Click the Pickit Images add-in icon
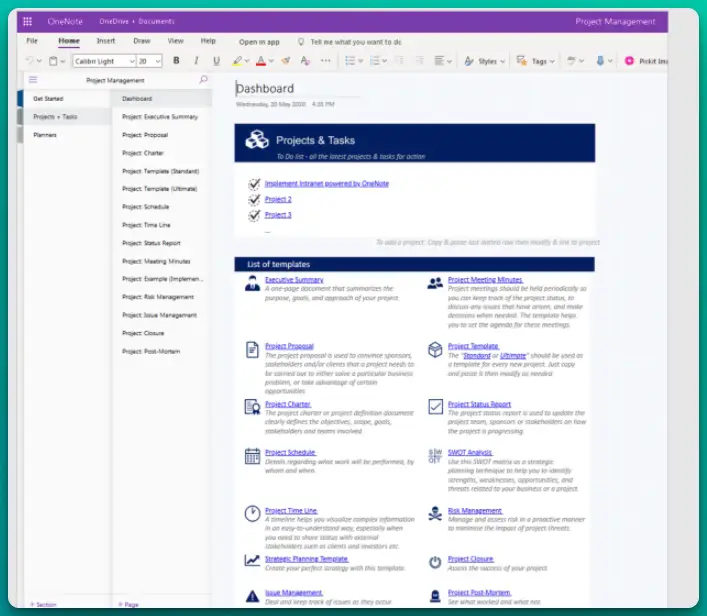 tap(629, 61)
